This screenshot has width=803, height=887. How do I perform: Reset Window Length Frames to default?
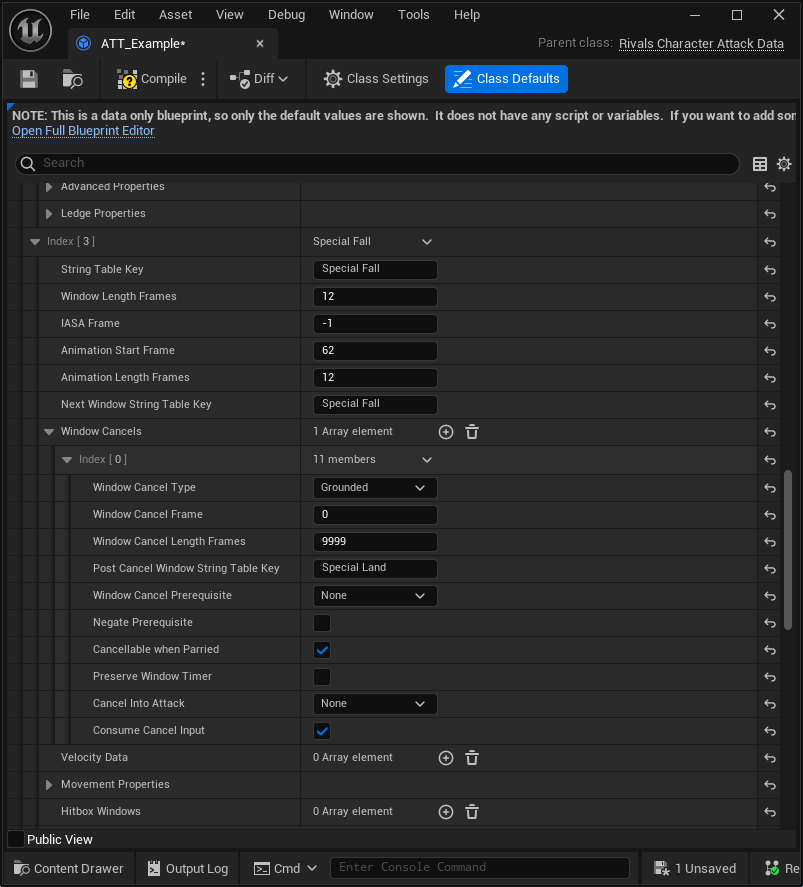pyautogui.click(x=770, y=297)
